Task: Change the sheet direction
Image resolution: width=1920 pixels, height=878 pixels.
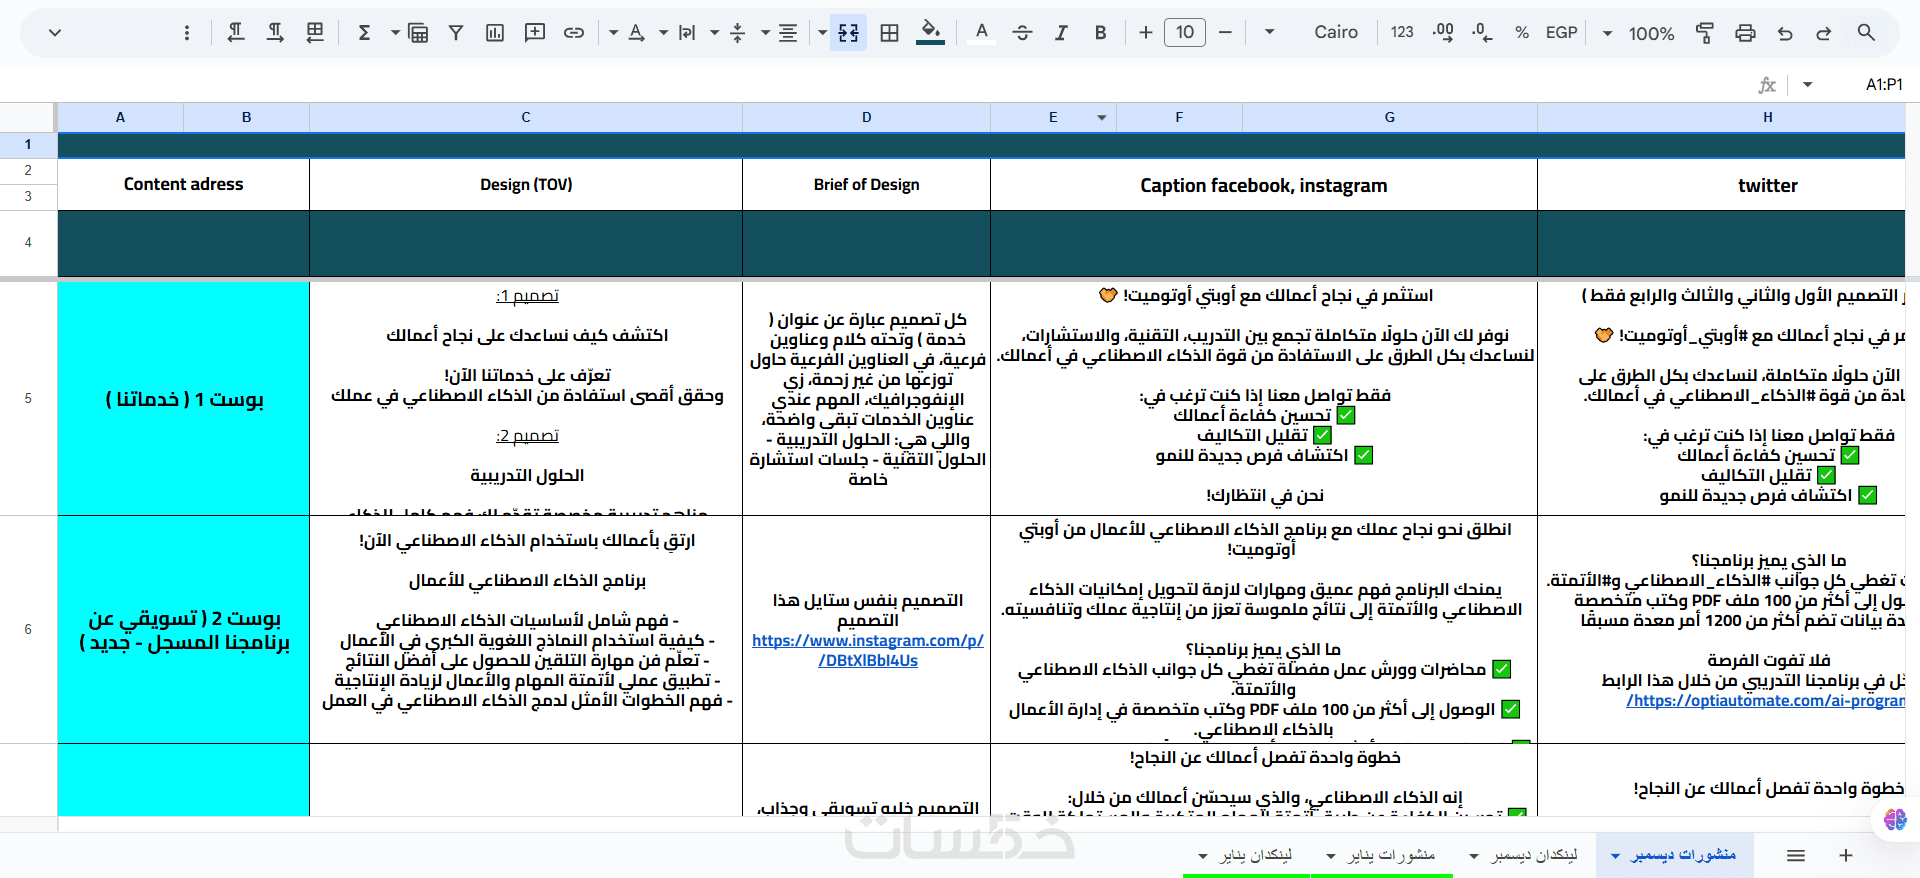Action: (315, 33)
